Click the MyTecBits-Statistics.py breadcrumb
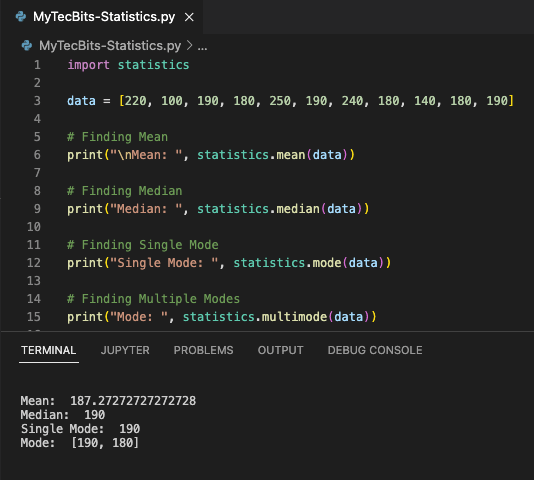The height and width of the screenshot is (480, 534). (x=110, y=46)
